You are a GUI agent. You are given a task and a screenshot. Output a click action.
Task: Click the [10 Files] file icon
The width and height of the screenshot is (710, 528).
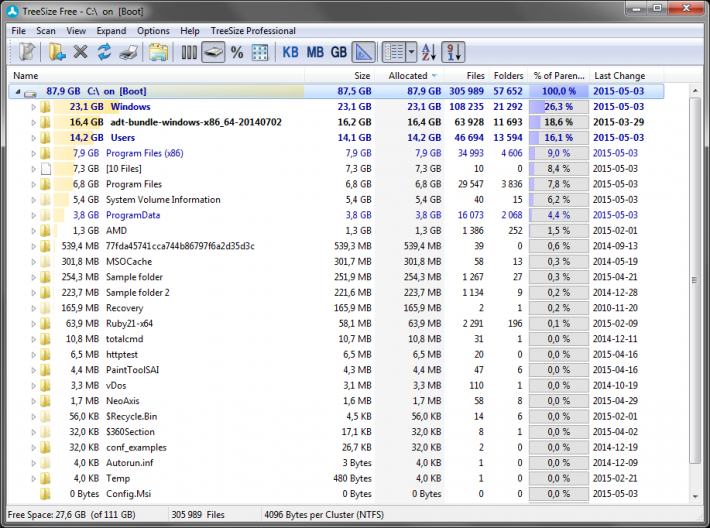pyautogui.click(x=46, y=169)
